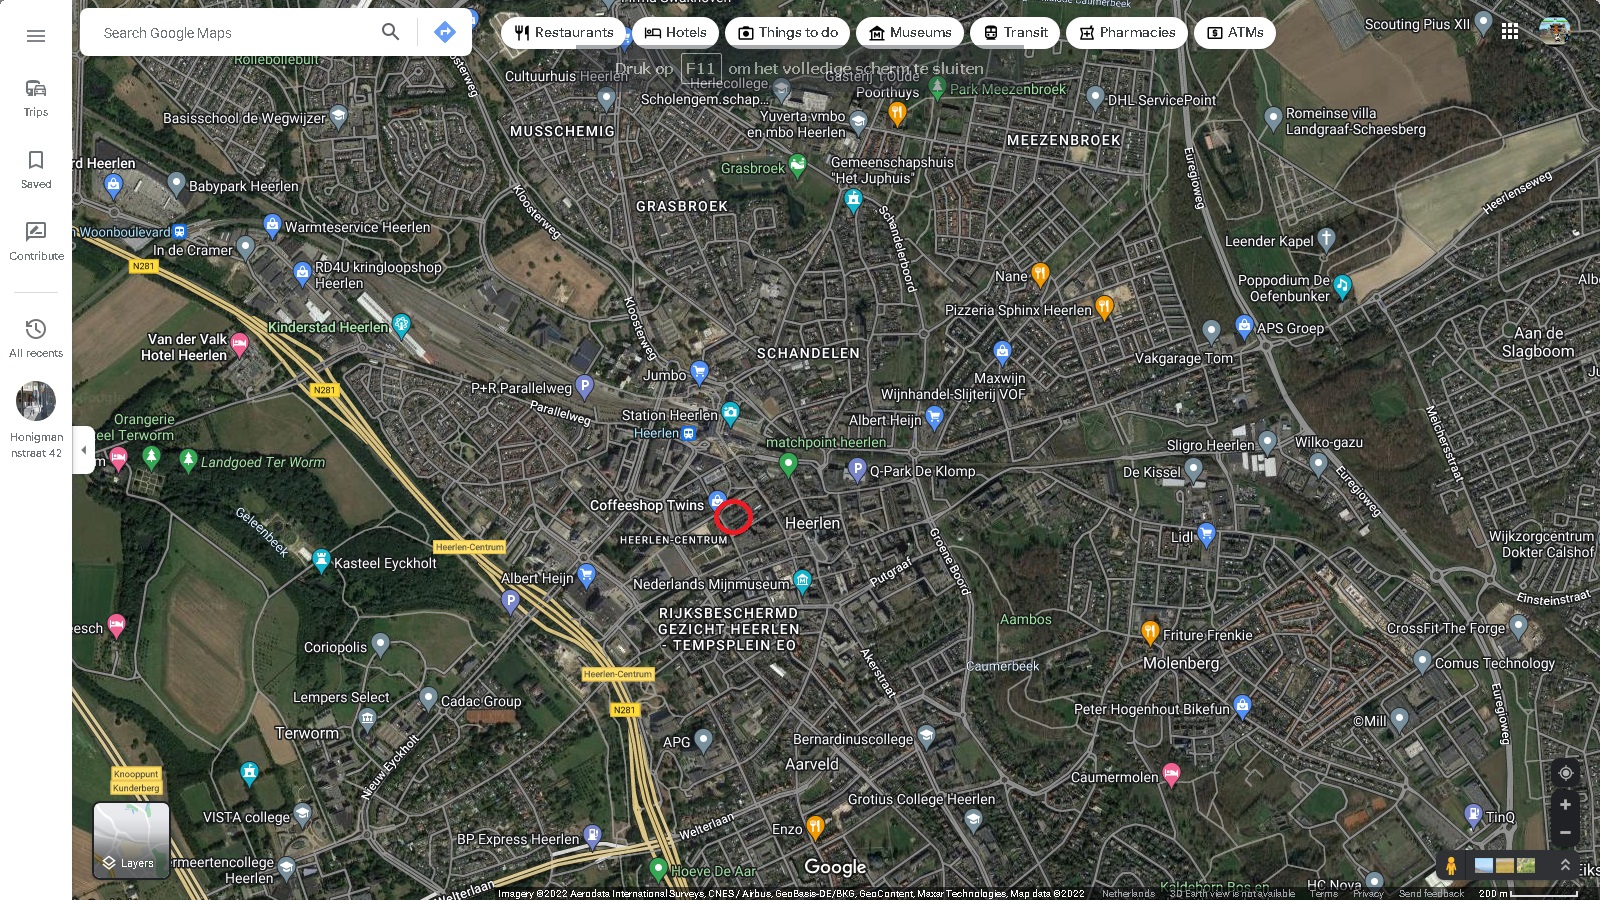This screenshot has height=900, width=1600.
Task: Select the Street View pegman
Action: (1450, 865)
